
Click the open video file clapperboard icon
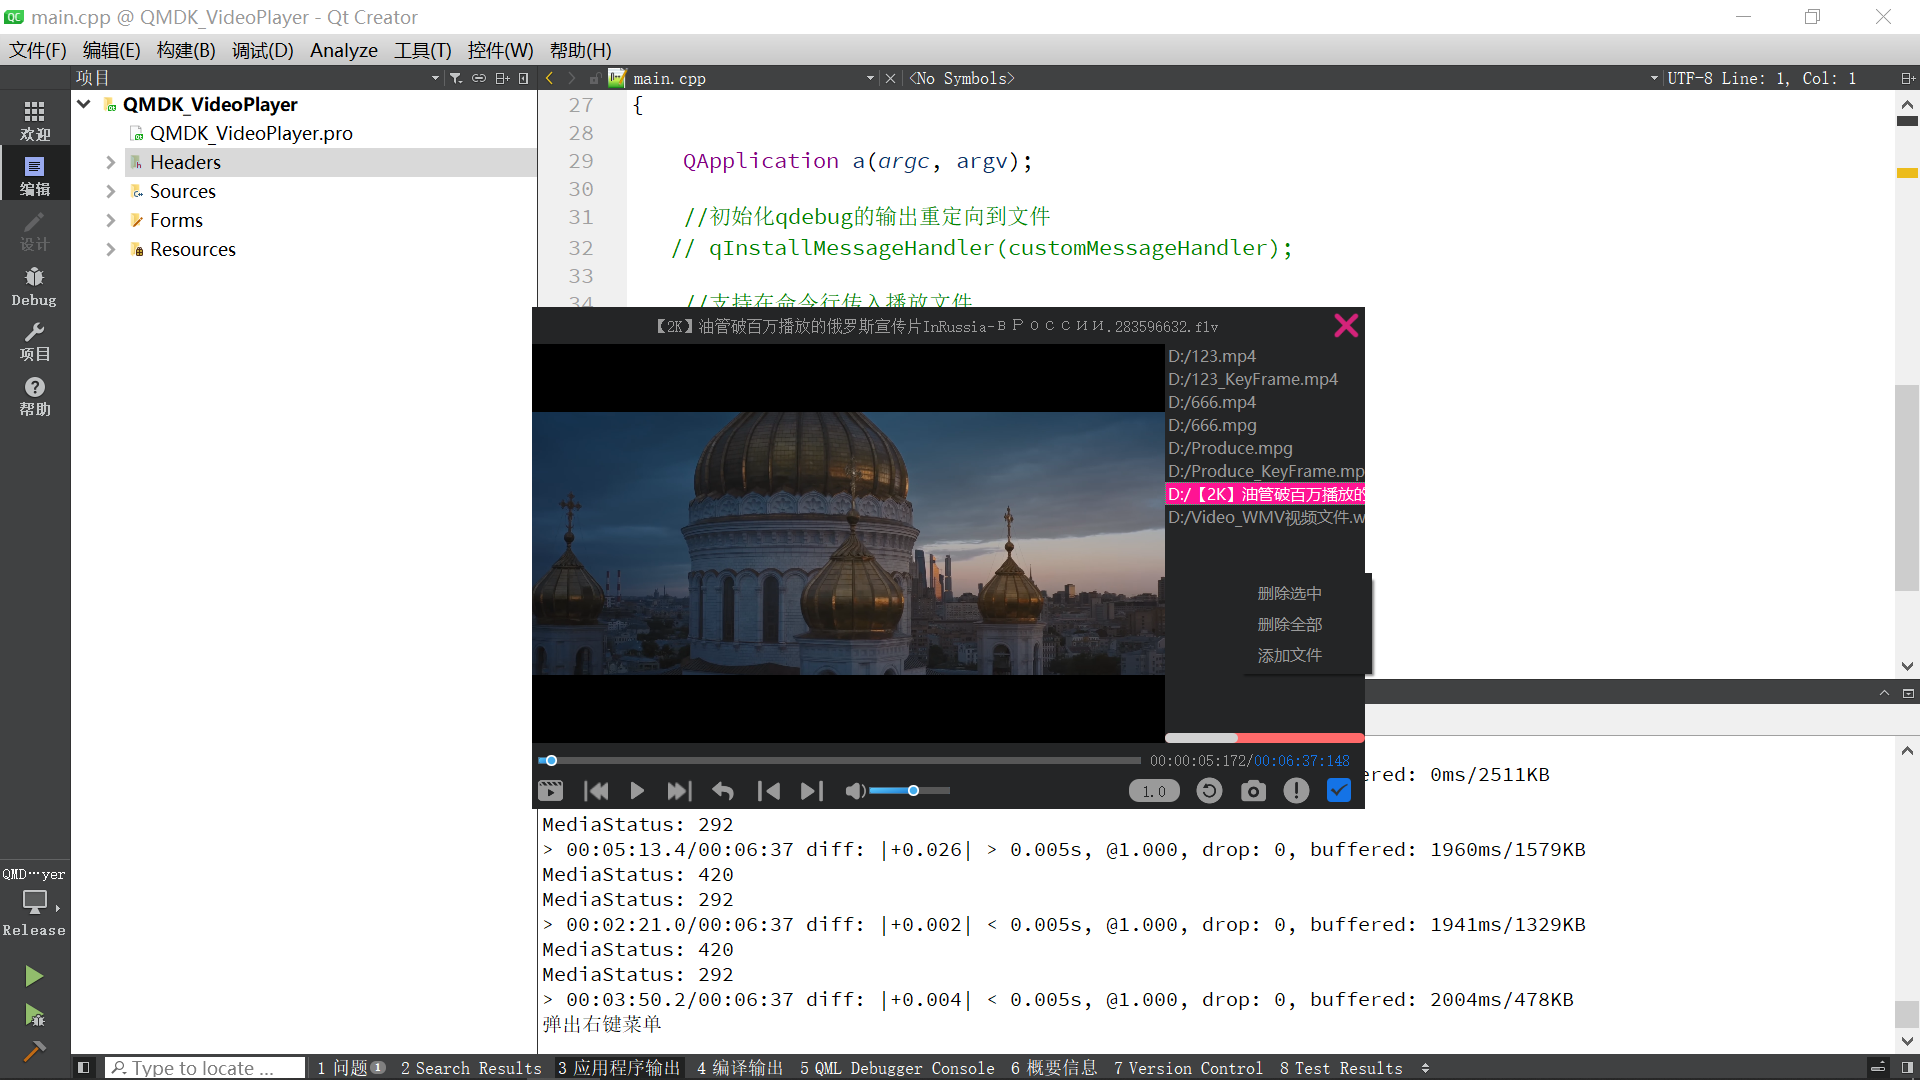coord(550,791)
